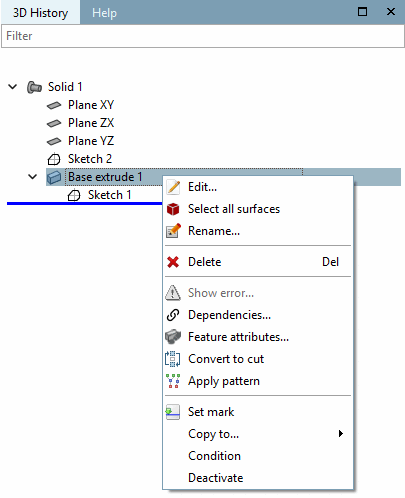Screen dimensions: 405x498
Task: Choose Condition from the context menu
Action: (214, 456)
